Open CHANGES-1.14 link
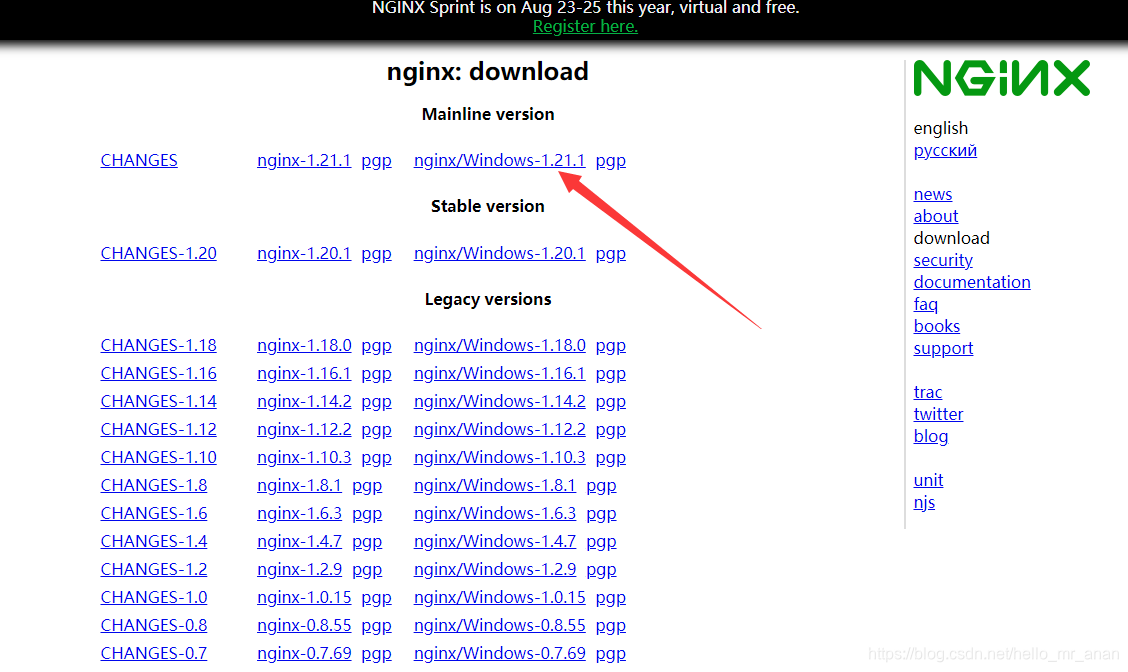Image resolution: width=1128 pixels, height=672 pixels. [x=158, y=401]
